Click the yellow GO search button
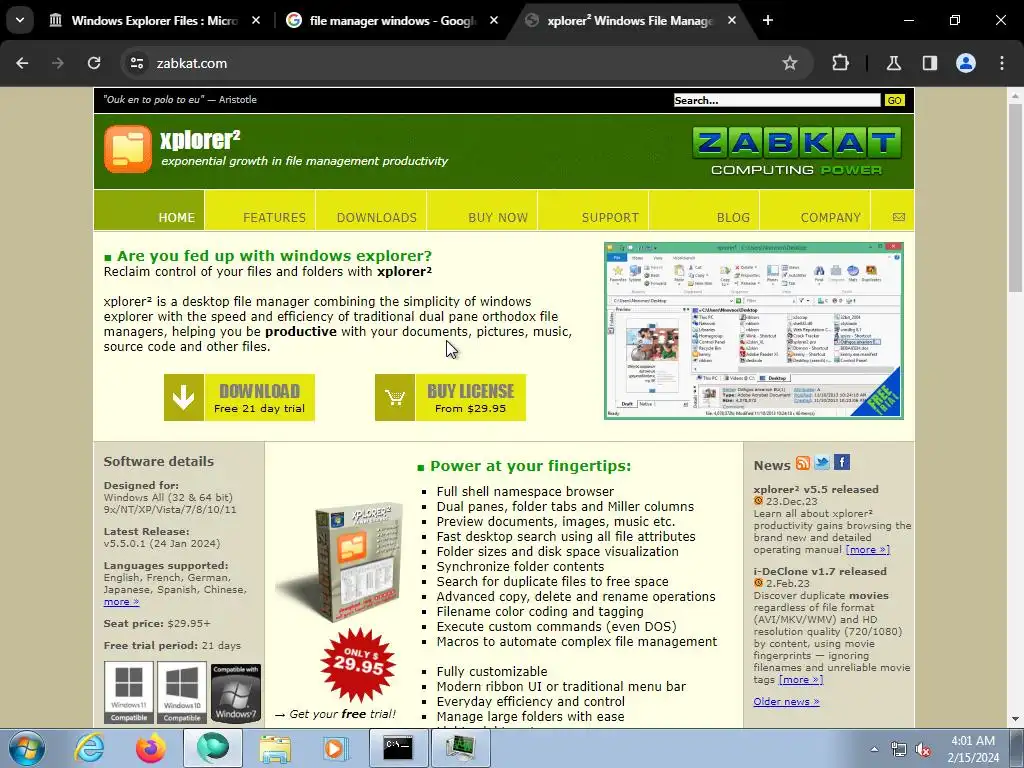The height and width of the screenshot is (768, 1024). point(894,101)
